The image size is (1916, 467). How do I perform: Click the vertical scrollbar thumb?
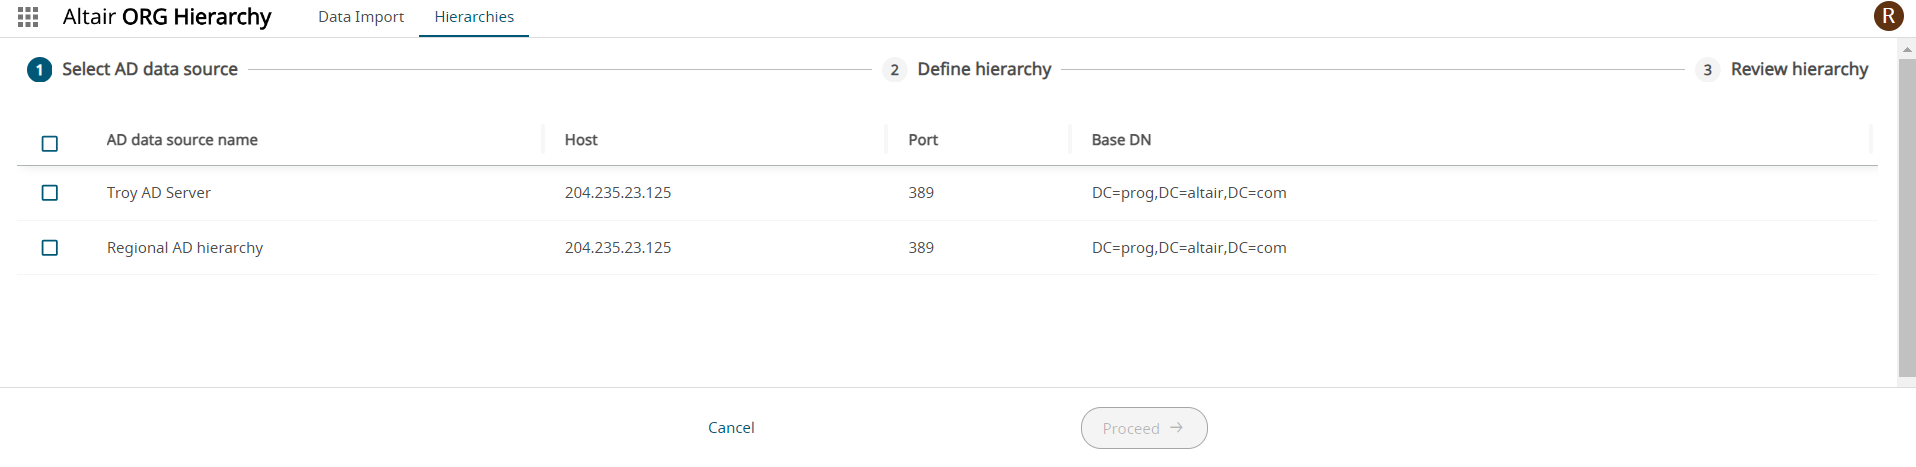[x=1906, y=215]
